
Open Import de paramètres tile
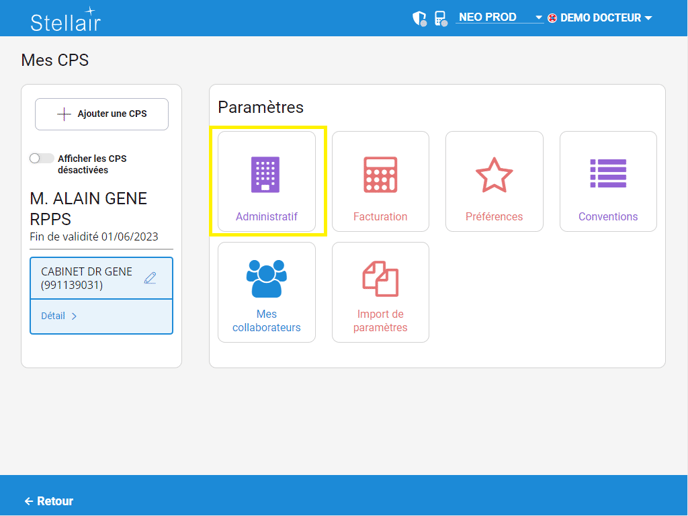380,292
